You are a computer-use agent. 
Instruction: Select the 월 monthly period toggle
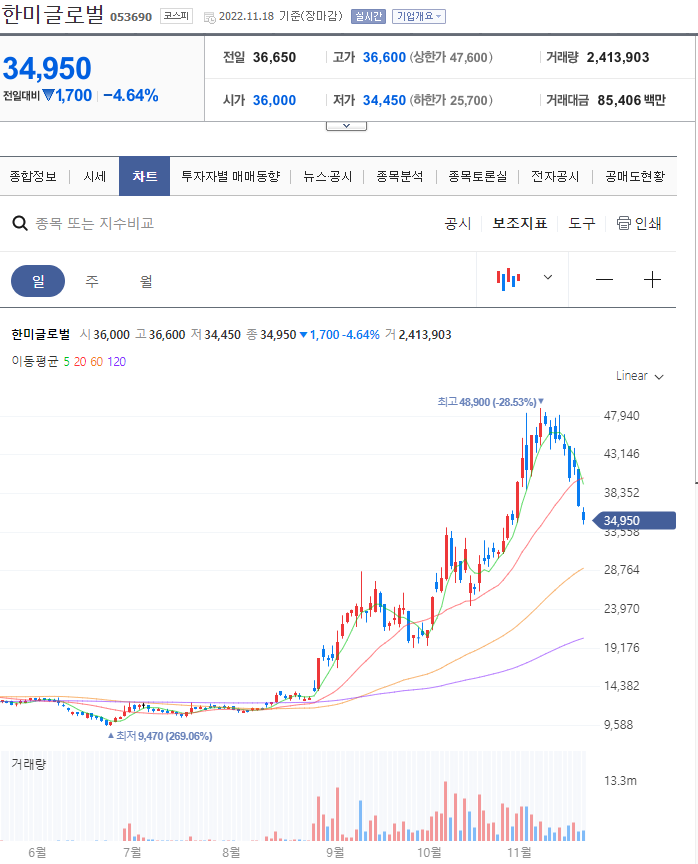point(145,281)
